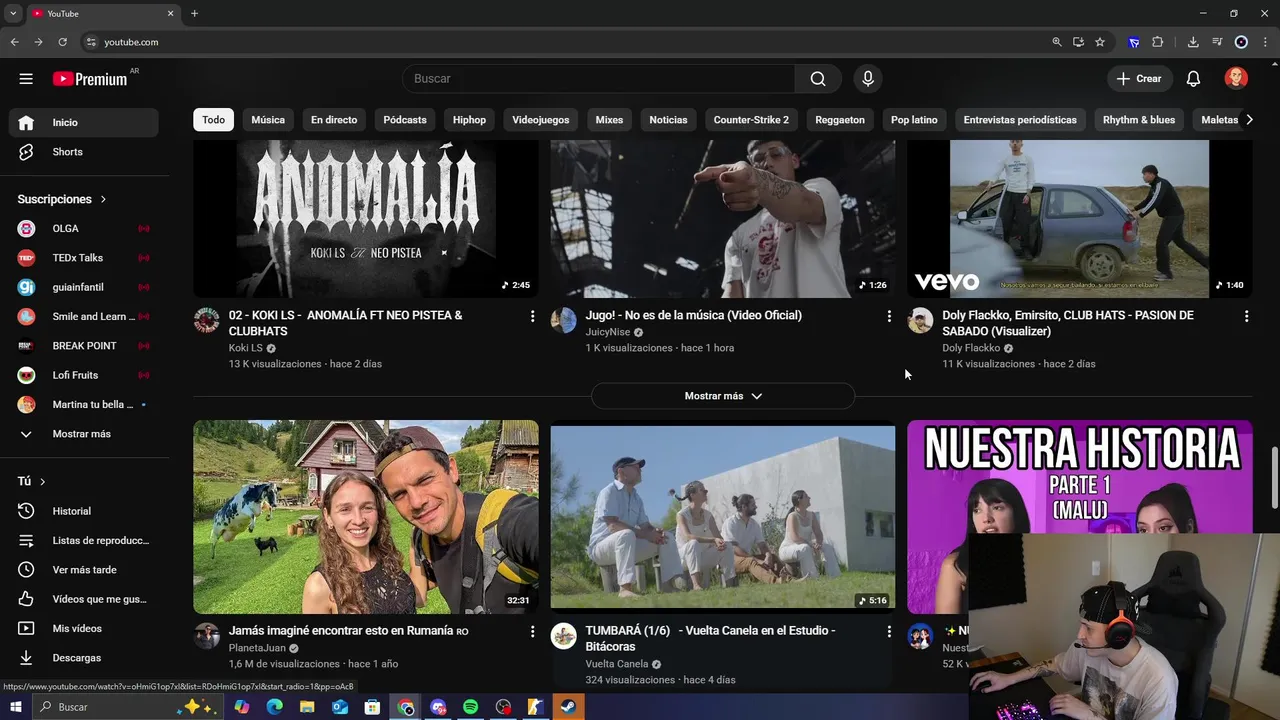This screenshot has height=720, width=1280.
Task: Open Vídeos que me gustan
Action: pyautogui.click(x=84, y=599)
